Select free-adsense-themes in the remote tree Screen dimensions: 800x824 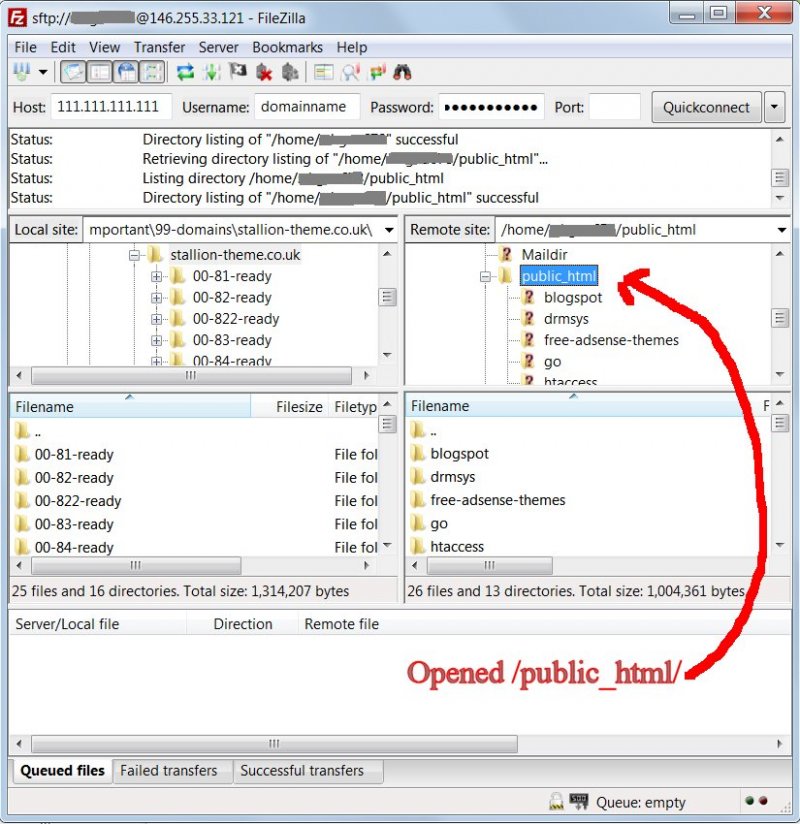611,340
